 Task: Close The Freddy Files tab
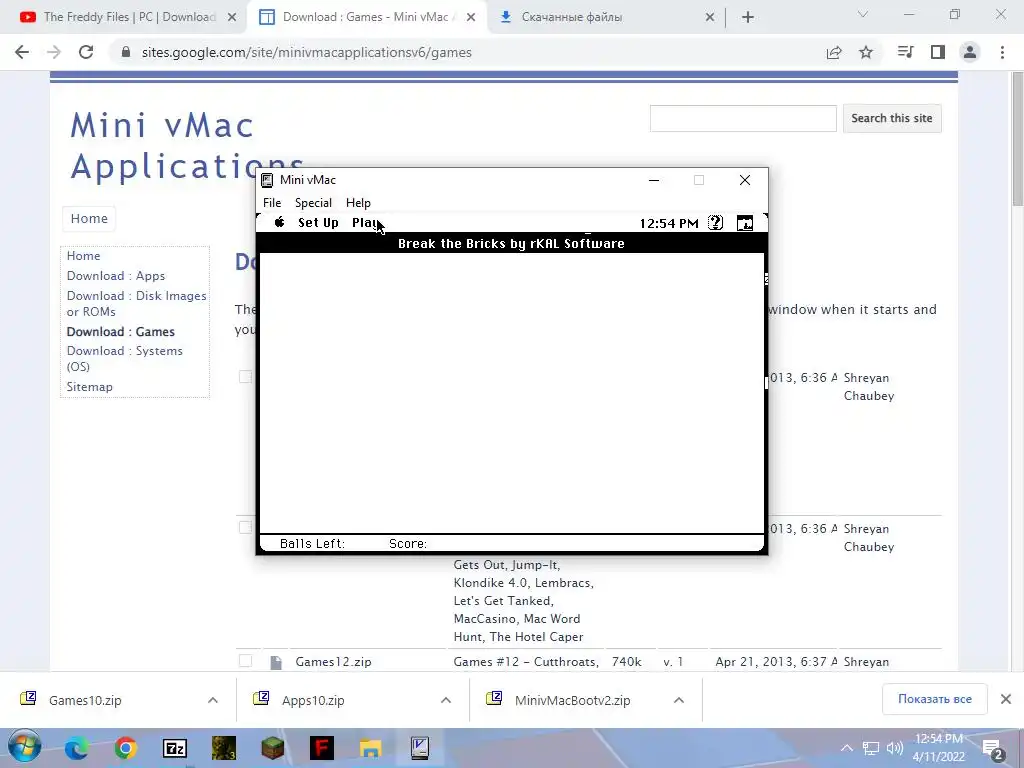click(232, 18)
